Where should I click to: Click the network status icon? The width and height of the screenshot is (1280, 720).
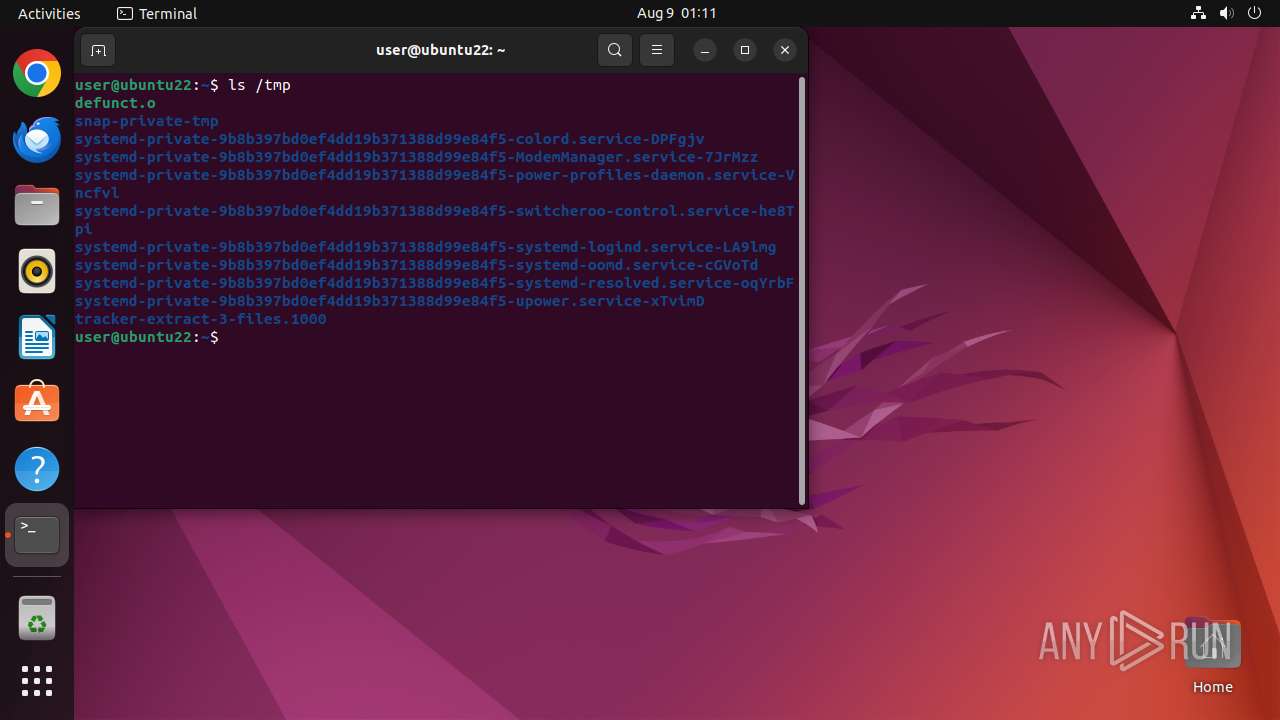click(x=1199, y=13)
